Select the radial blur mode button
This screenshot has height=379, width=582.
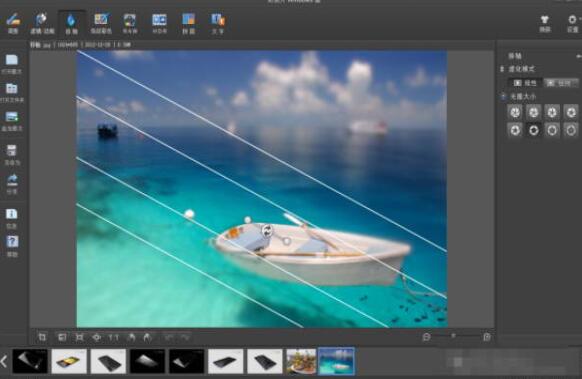560,83
